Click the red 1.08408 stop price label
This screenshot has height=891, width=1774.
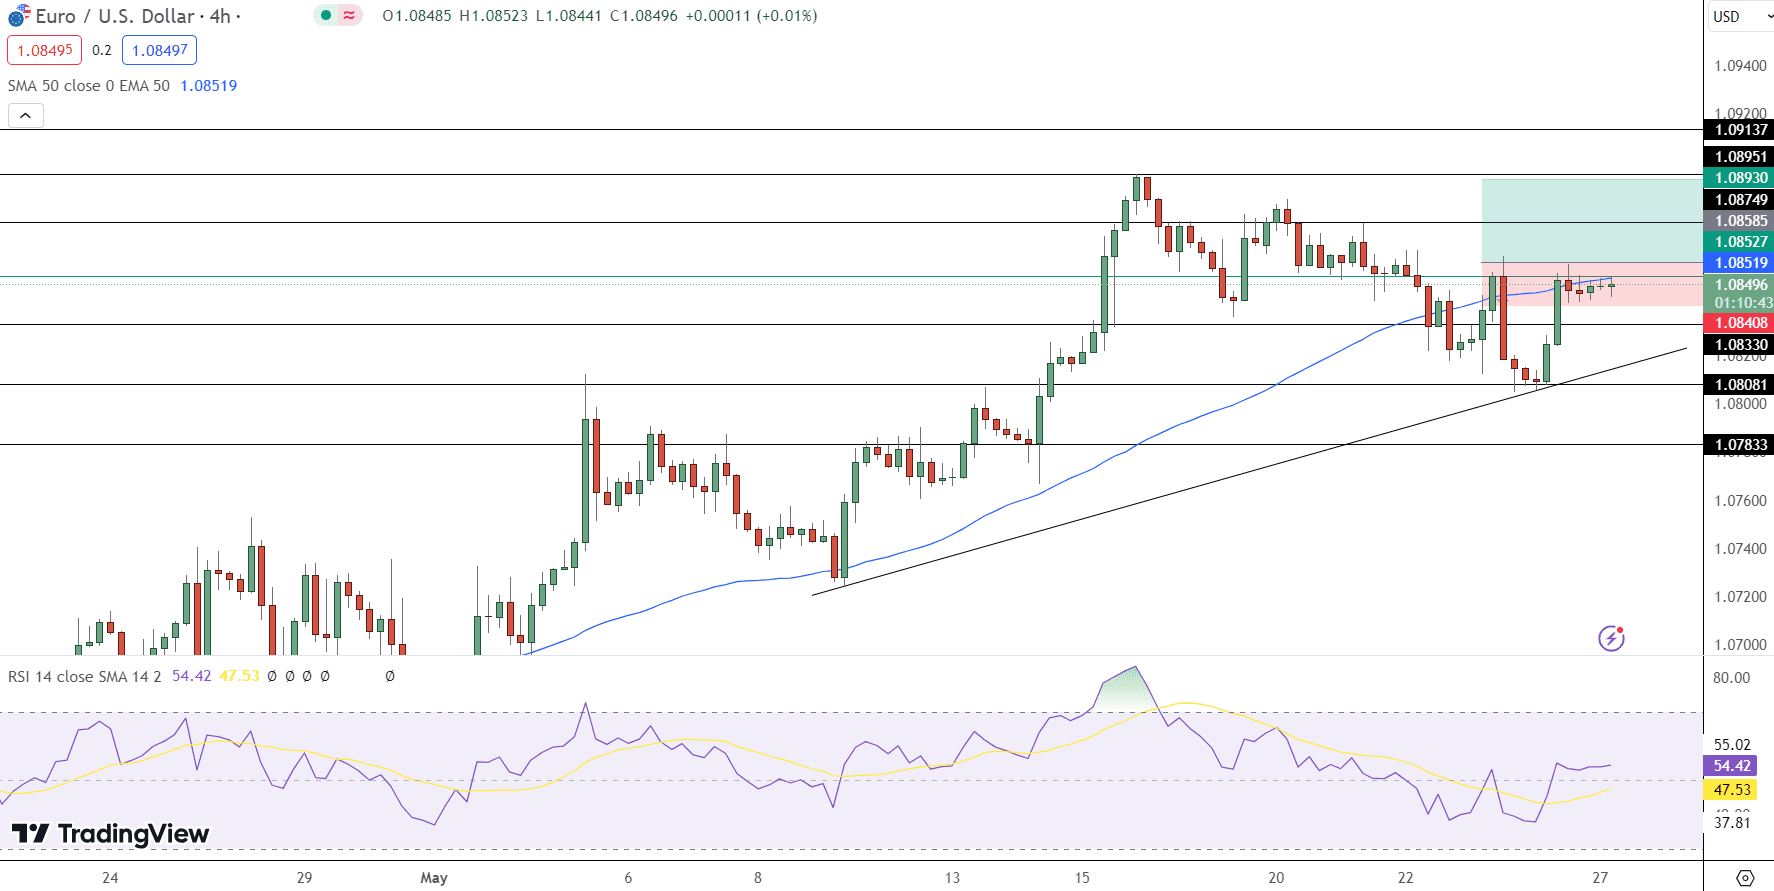(x=1739, y=323)
